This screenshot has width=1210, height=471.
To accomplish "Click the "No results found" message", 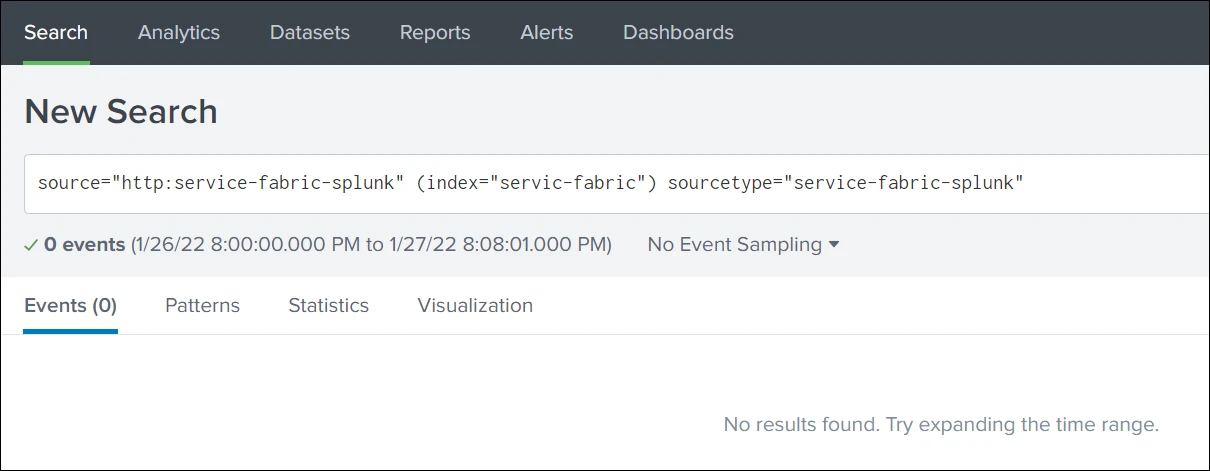I will (x=941, y=425).
